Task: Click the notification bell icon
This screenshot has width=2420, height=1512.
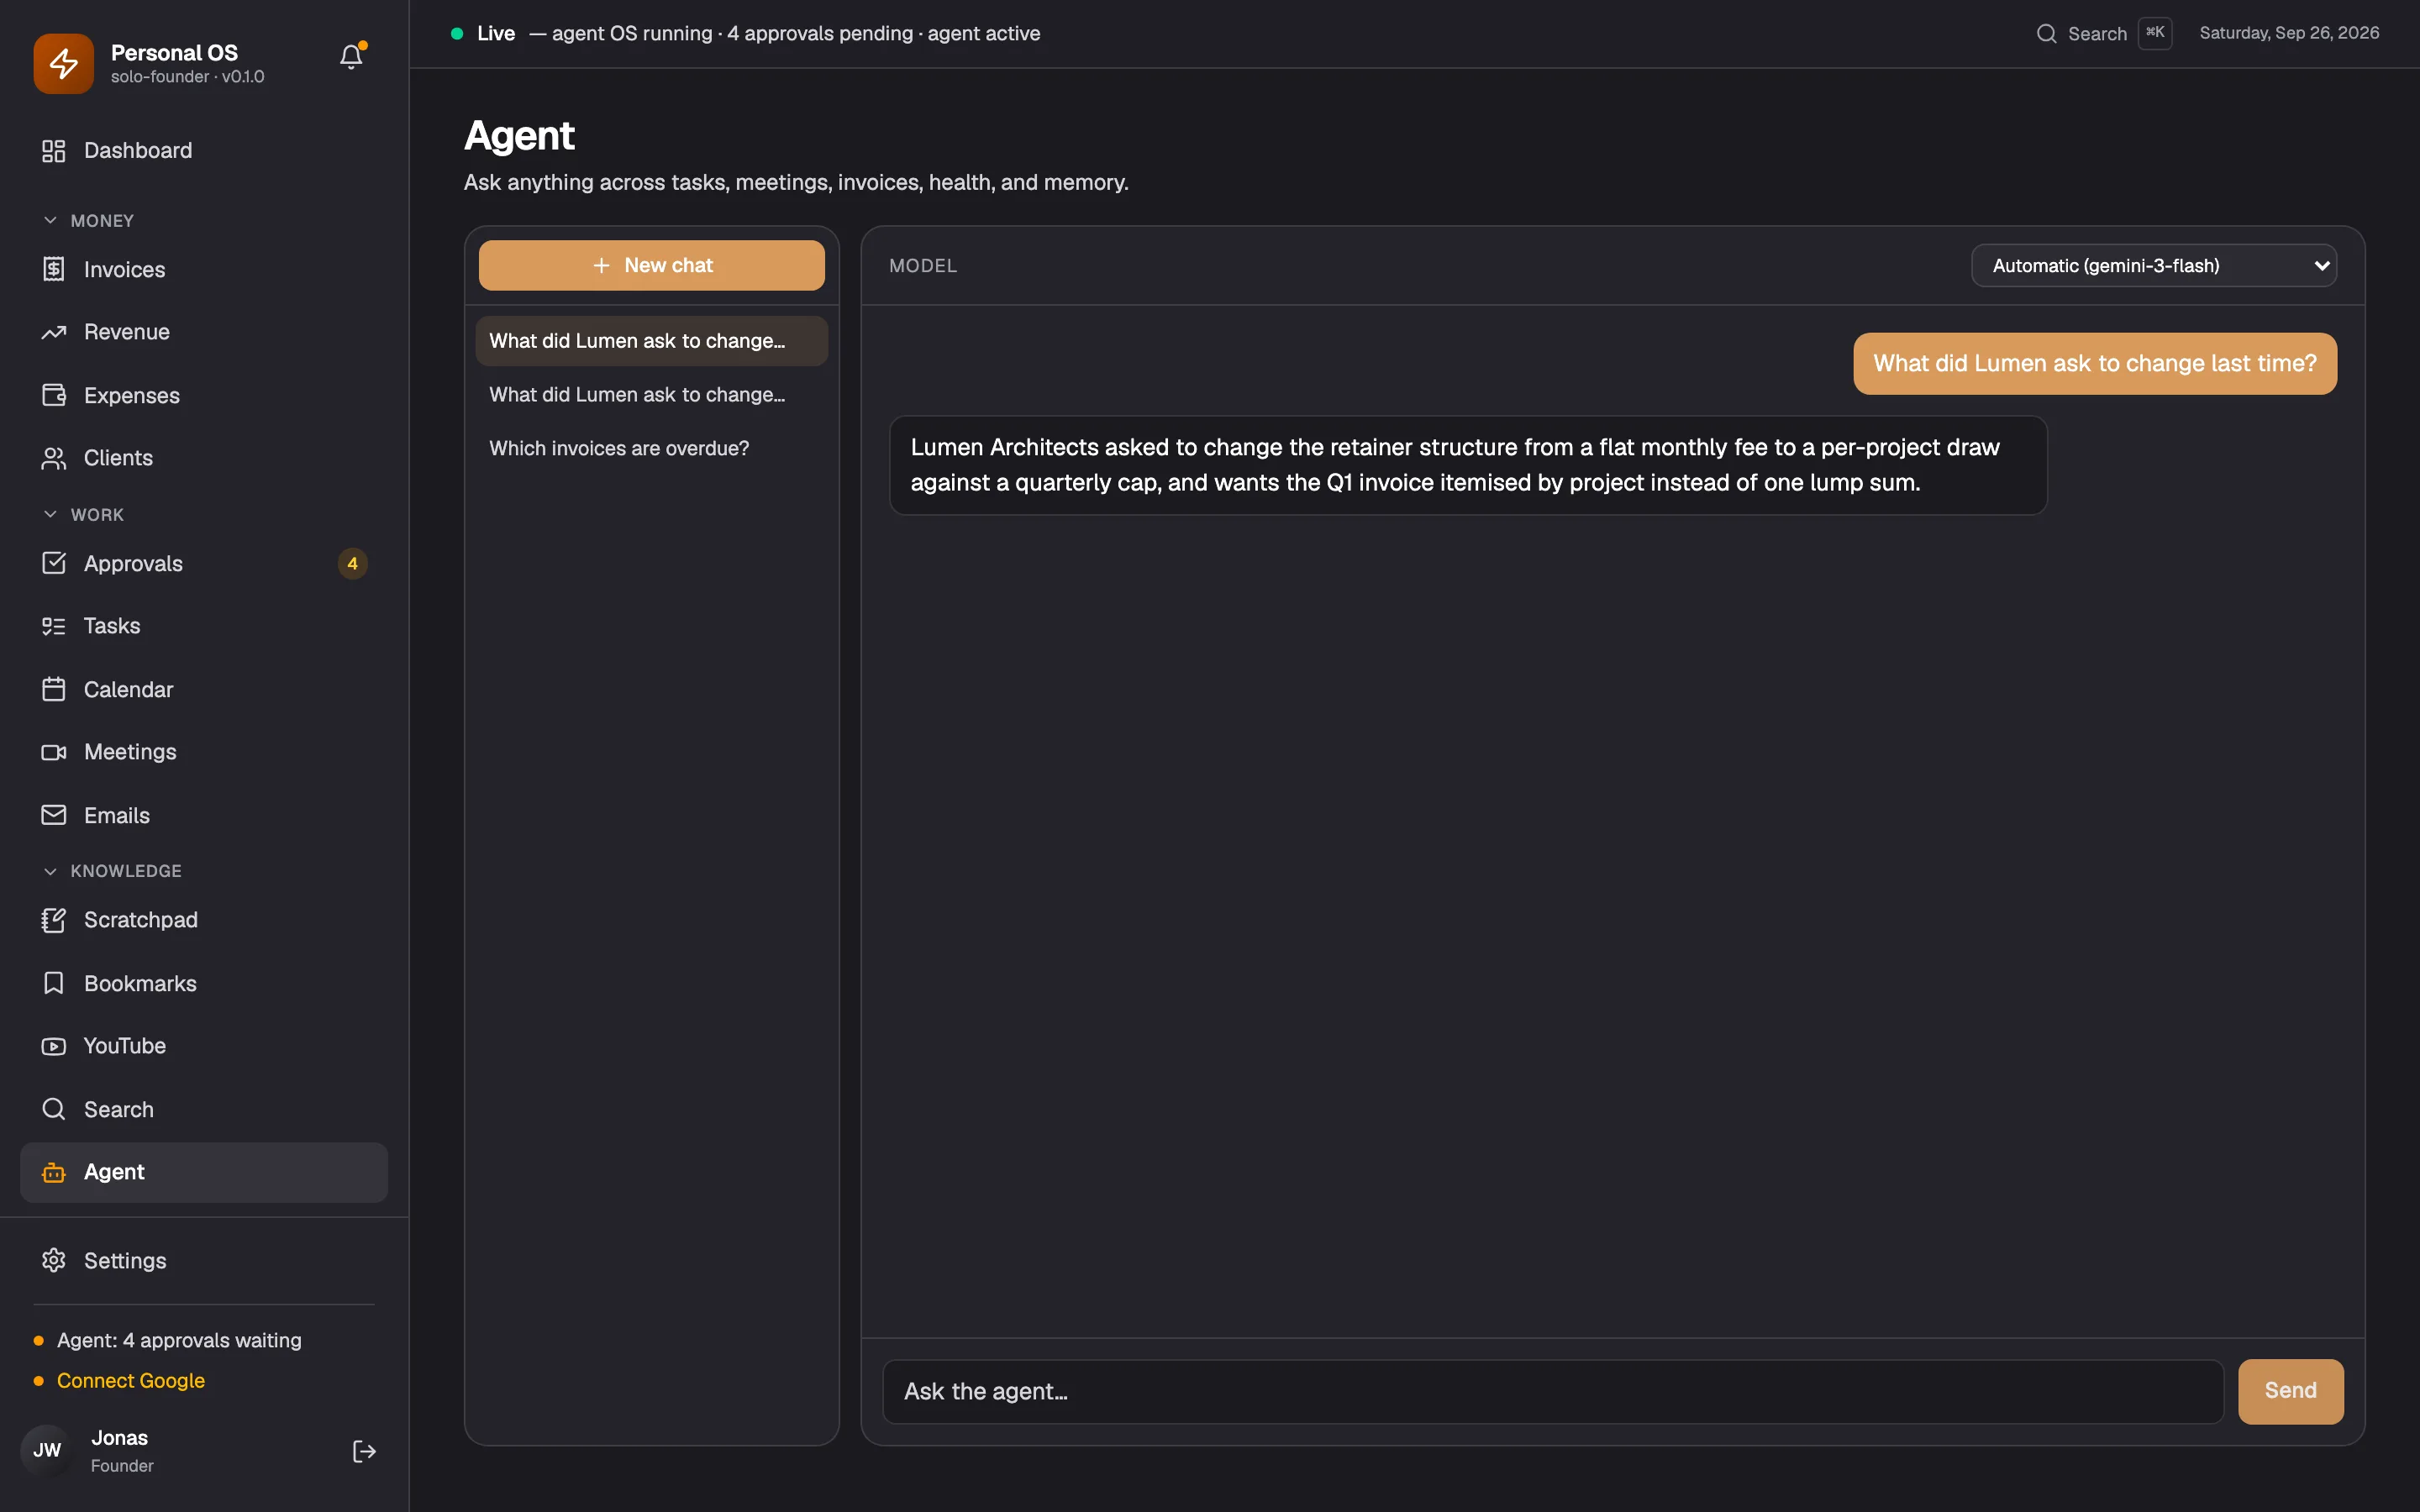Action: [351, 57]
